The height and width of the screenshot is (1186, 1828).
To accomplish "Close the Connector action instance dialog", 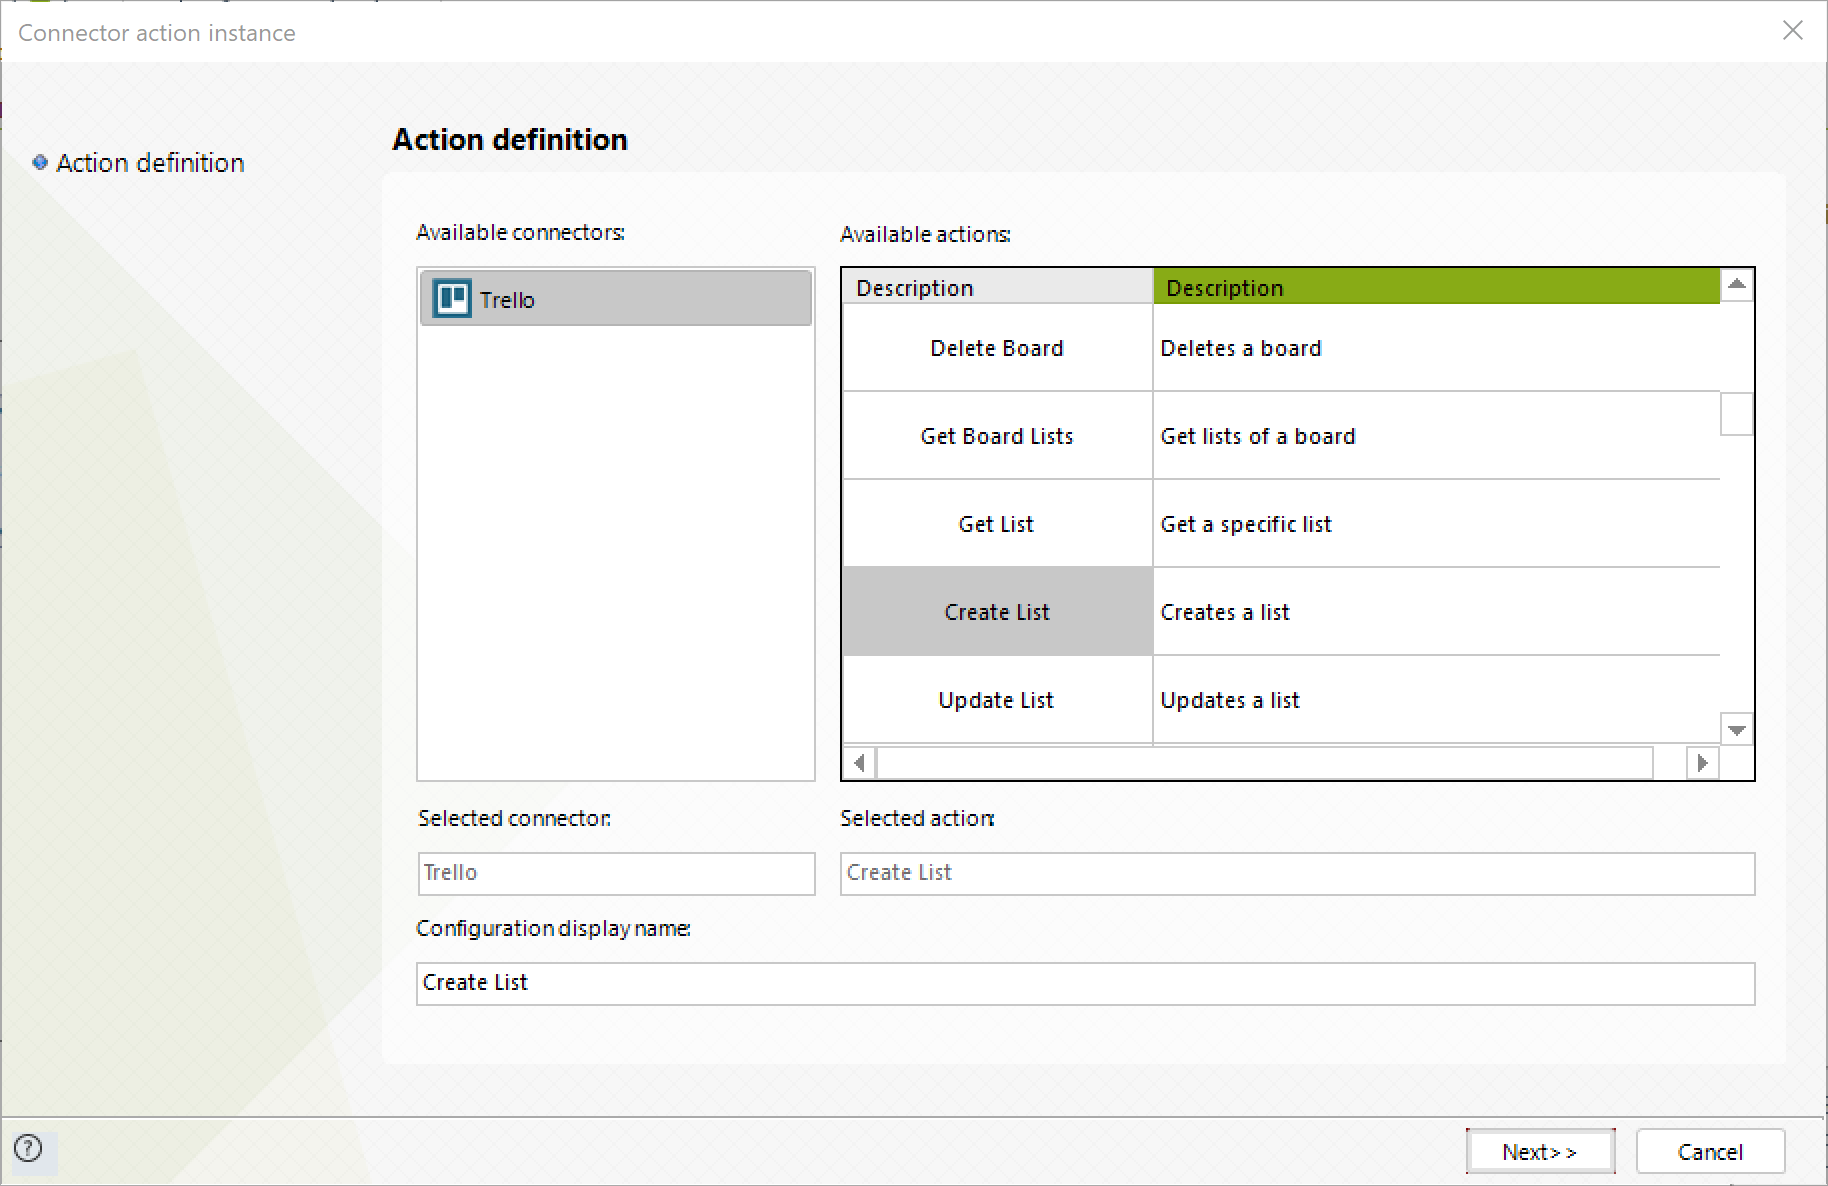I will (x=1793, y=31).
